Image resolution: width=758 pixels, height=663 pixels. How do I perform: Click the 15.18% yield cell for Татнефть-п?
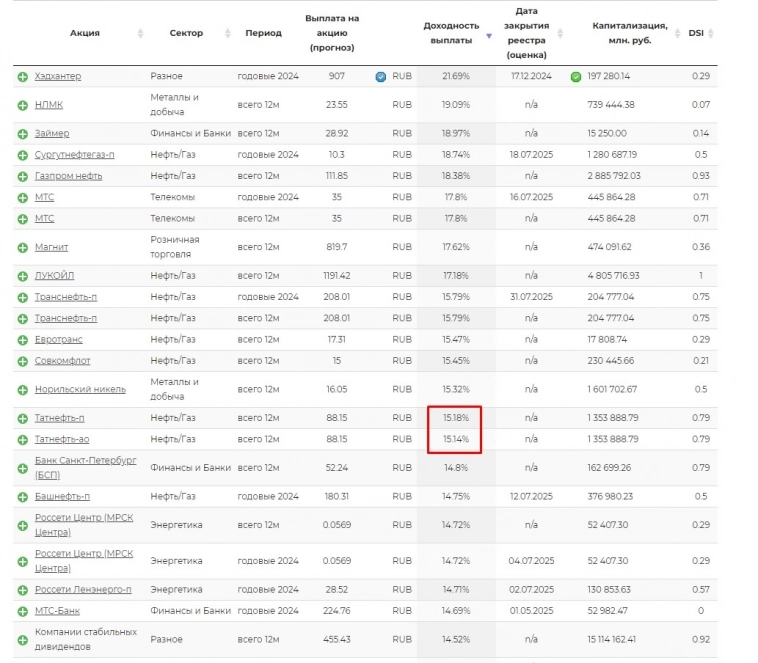coord(455,418)
